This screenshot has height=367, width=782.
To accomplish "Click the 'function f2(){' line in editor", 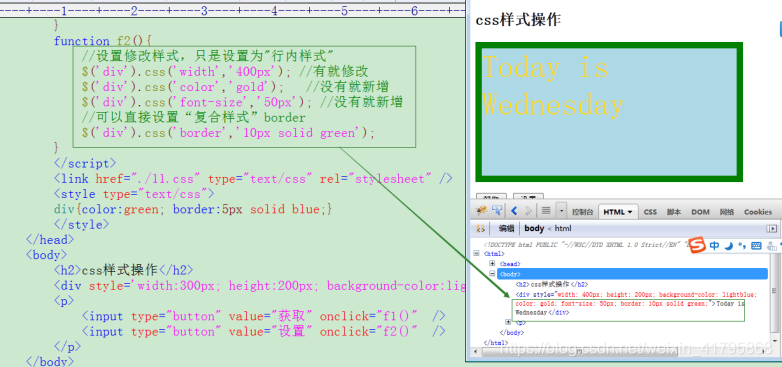I will [102, 41].
